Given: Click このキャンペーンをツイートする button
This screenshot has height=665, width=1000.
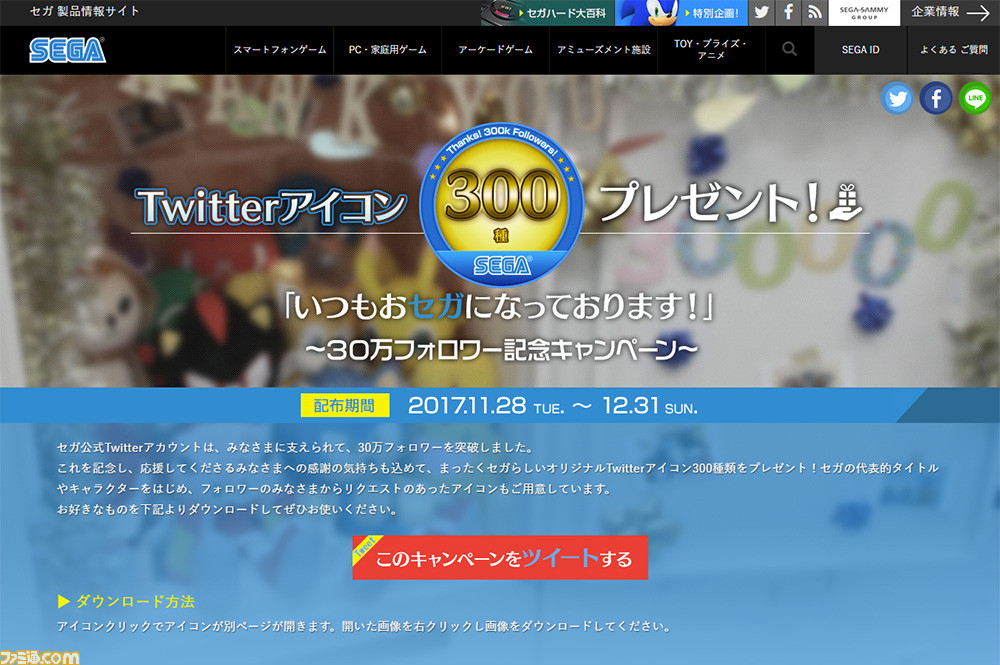Looking at the screenshot, I should pyautogui.click(x=500, y=557).
